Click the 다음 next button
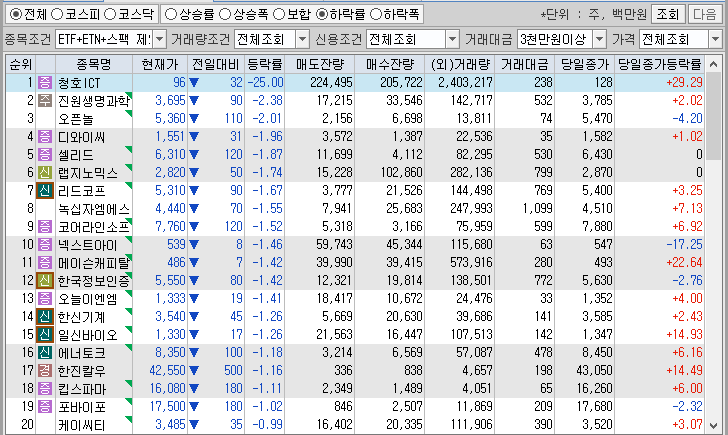Image resolution: width=728 pixels, height=435 pixels. (x=704, y=14)
